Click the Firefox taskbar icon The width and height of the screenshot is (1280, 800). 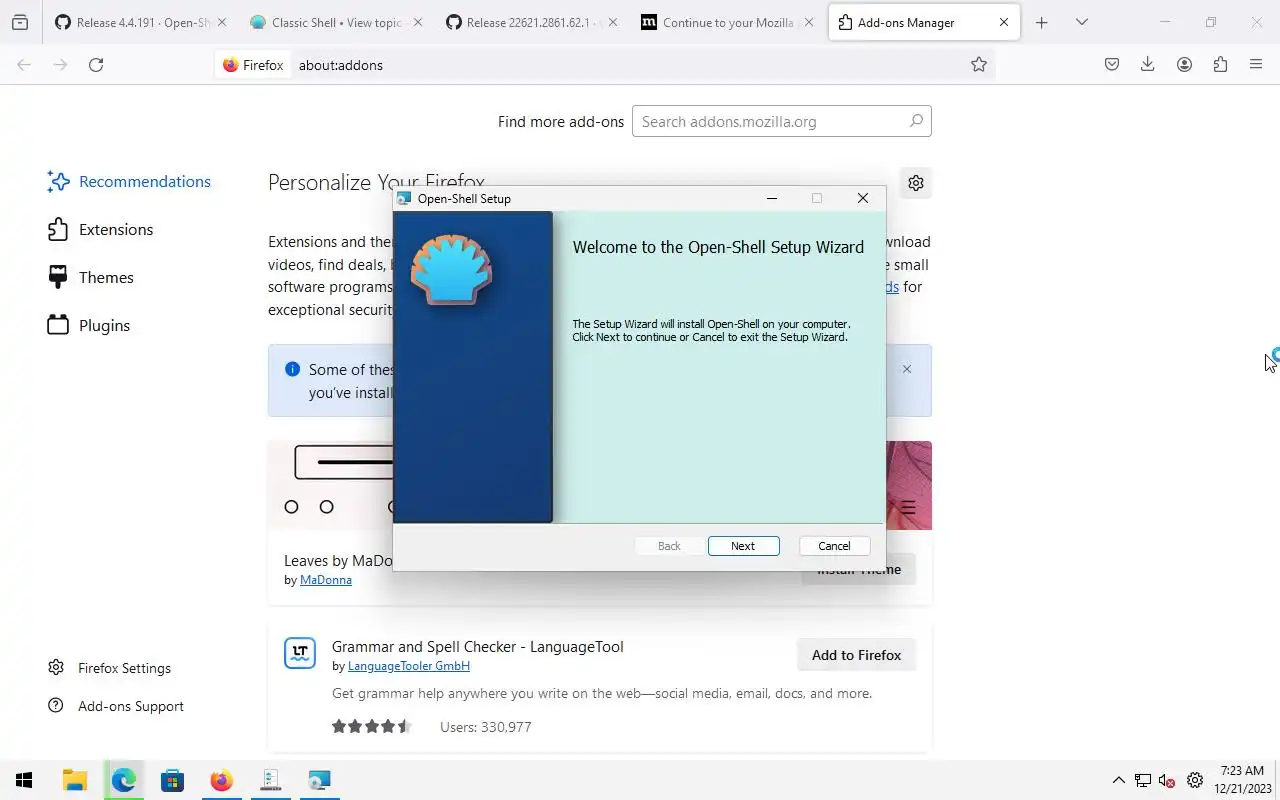pos(221,780)
